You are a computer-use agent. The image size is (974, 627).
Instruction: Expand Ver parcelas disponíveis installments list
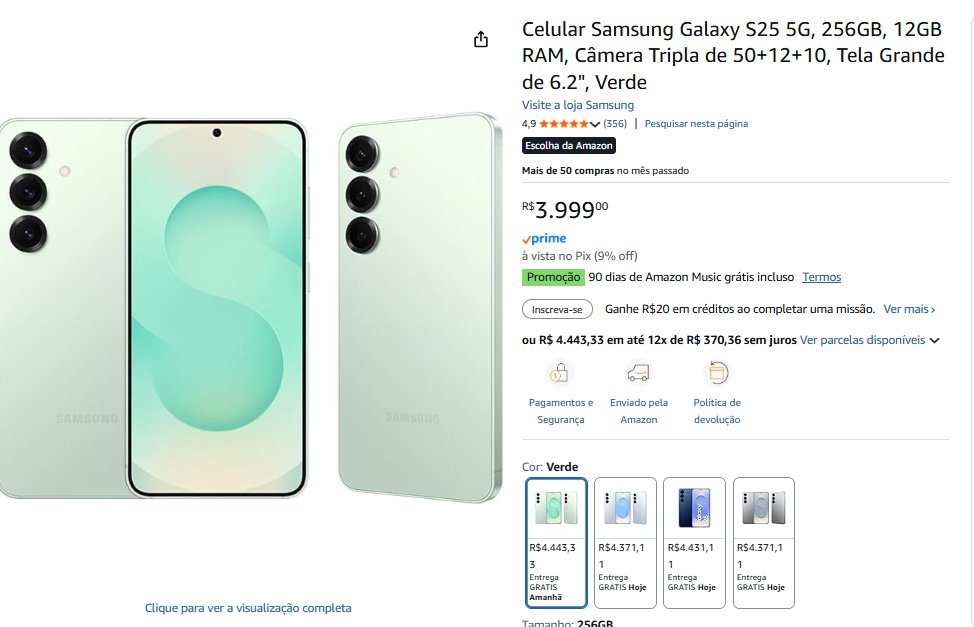(x=869, y=340)
